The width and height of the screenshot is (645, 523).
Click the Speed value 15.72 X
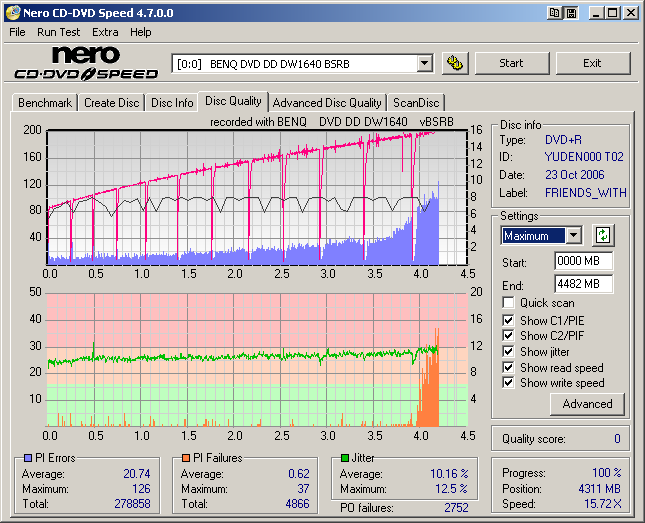(603, 504)
